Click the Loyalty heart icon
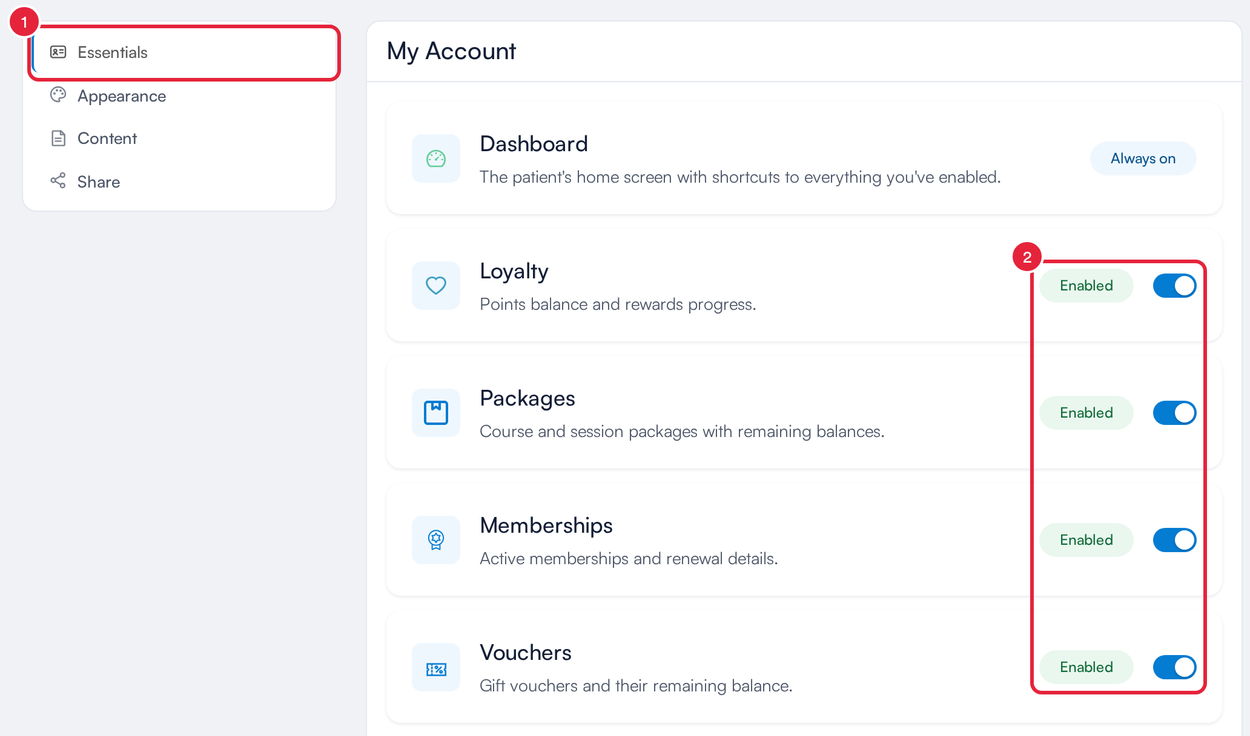The width and height of the screenshot is (1250, 736). 436,285
